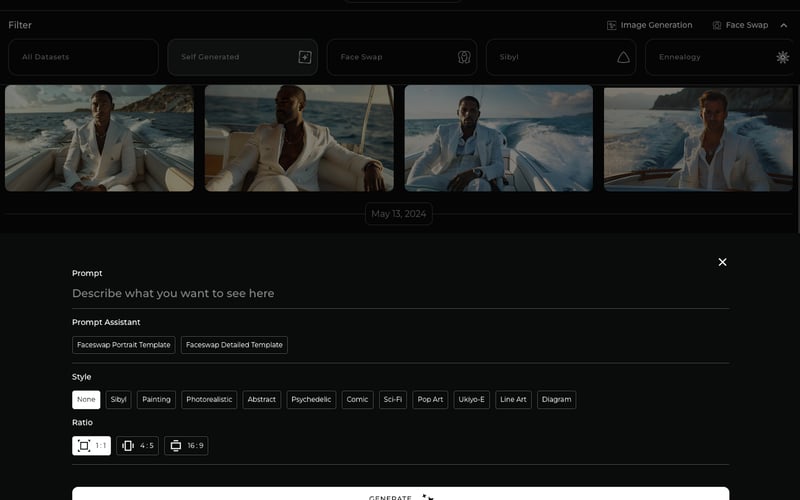Select the Abstract style option
This screenshot has width=800, height=500.
point(262,399)
